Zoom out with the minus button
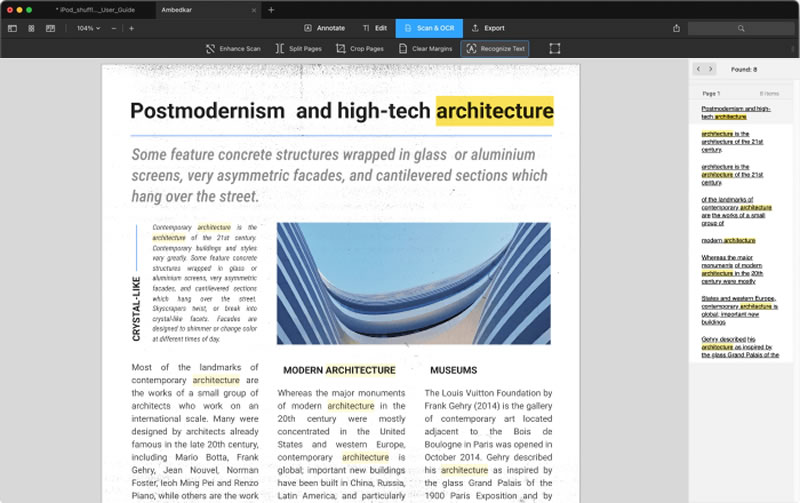 coord(114,29)
